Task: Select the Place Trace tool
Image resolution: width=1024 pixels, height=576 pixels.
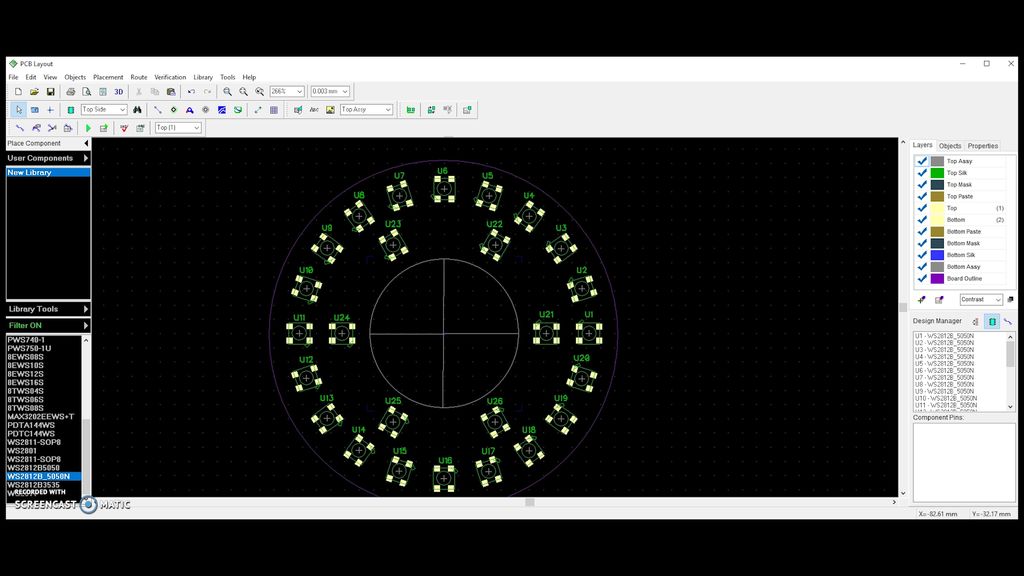Action: [156, 110]
